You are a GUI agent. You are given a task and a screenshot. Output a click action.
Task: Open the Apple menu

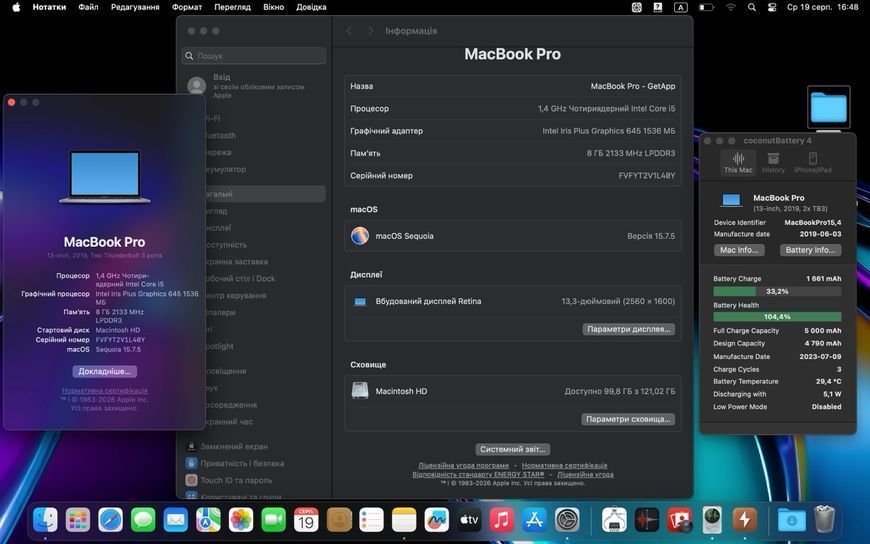click(x=16, y=7)
